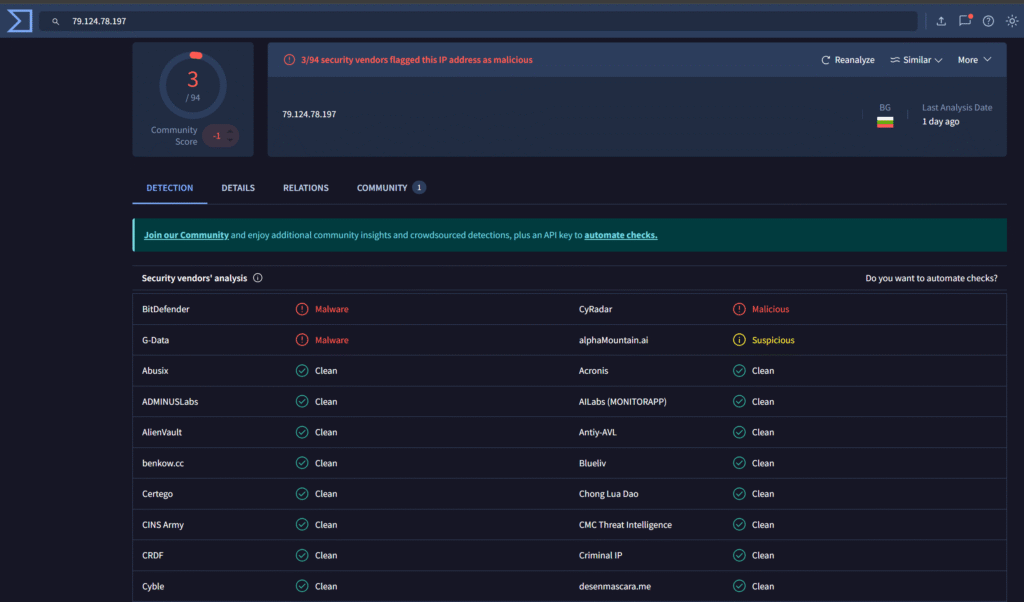Click the Reanalyze refresh icon
The height and width of the screenshot is (602, 1024).
825,60
